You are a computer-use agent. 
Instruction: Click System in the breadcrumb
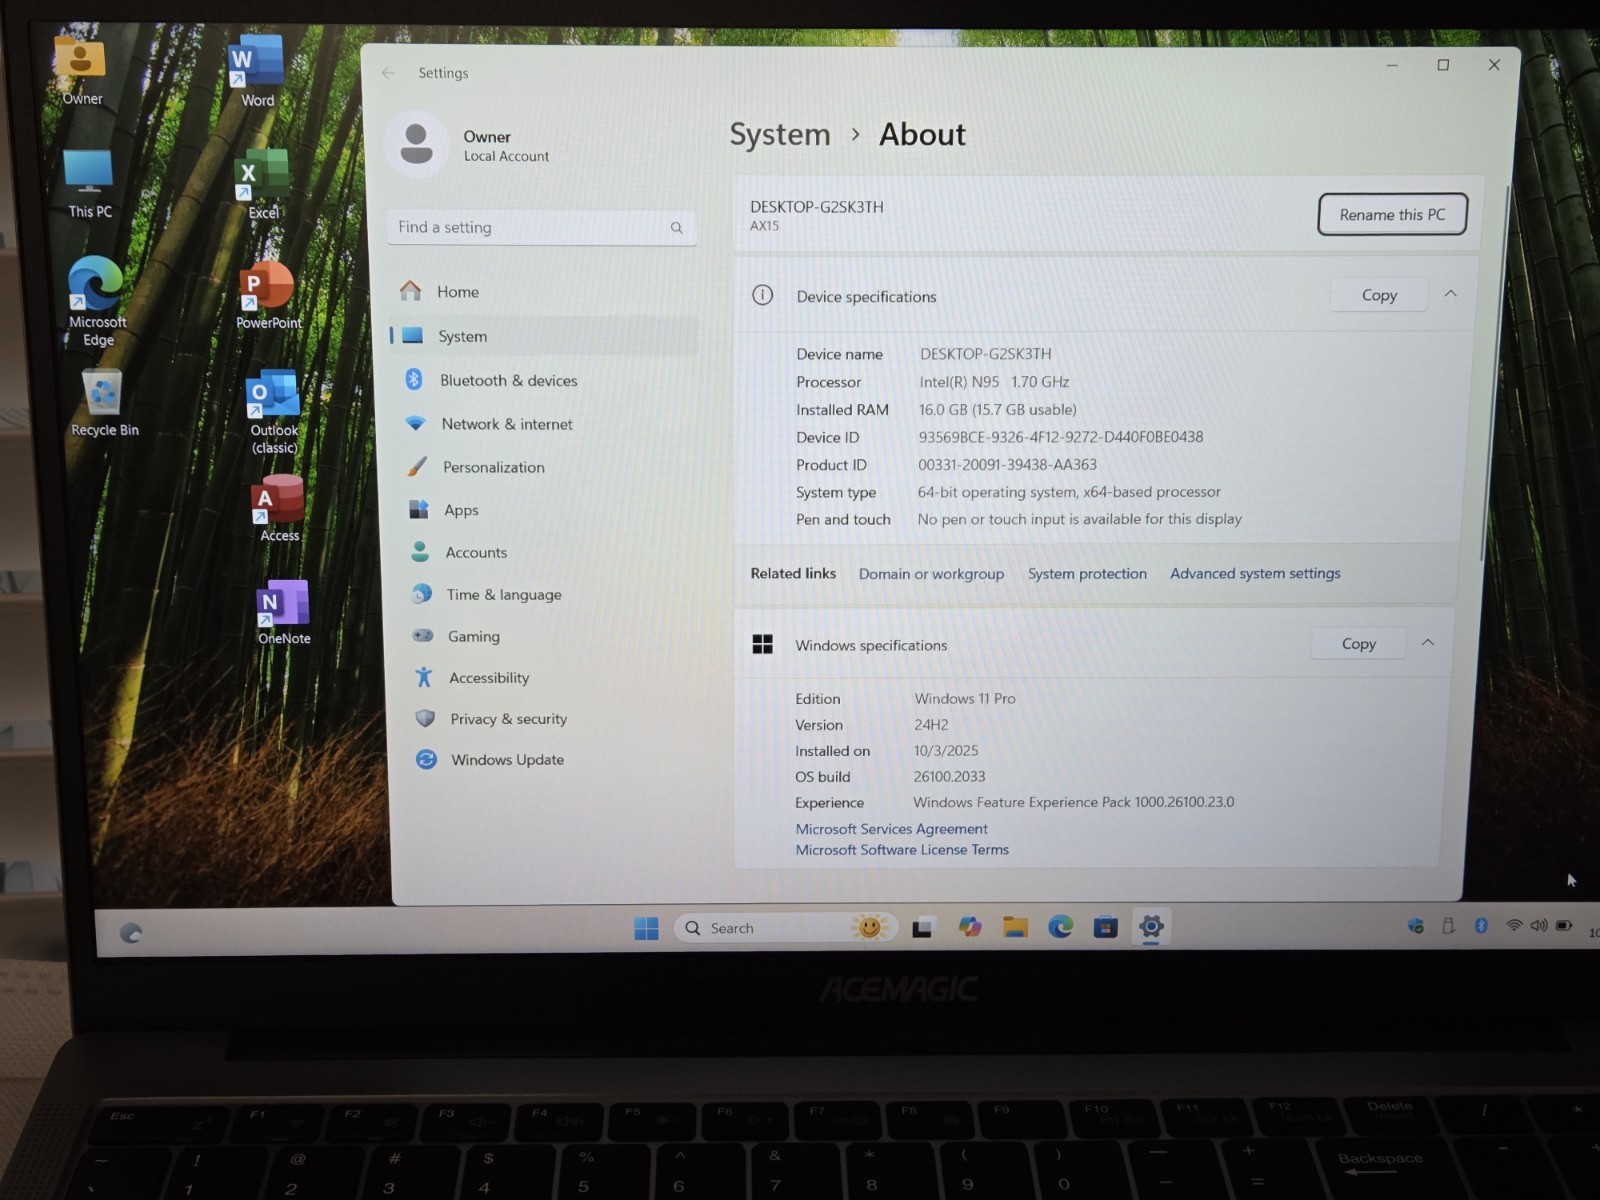tap(780, 135)
